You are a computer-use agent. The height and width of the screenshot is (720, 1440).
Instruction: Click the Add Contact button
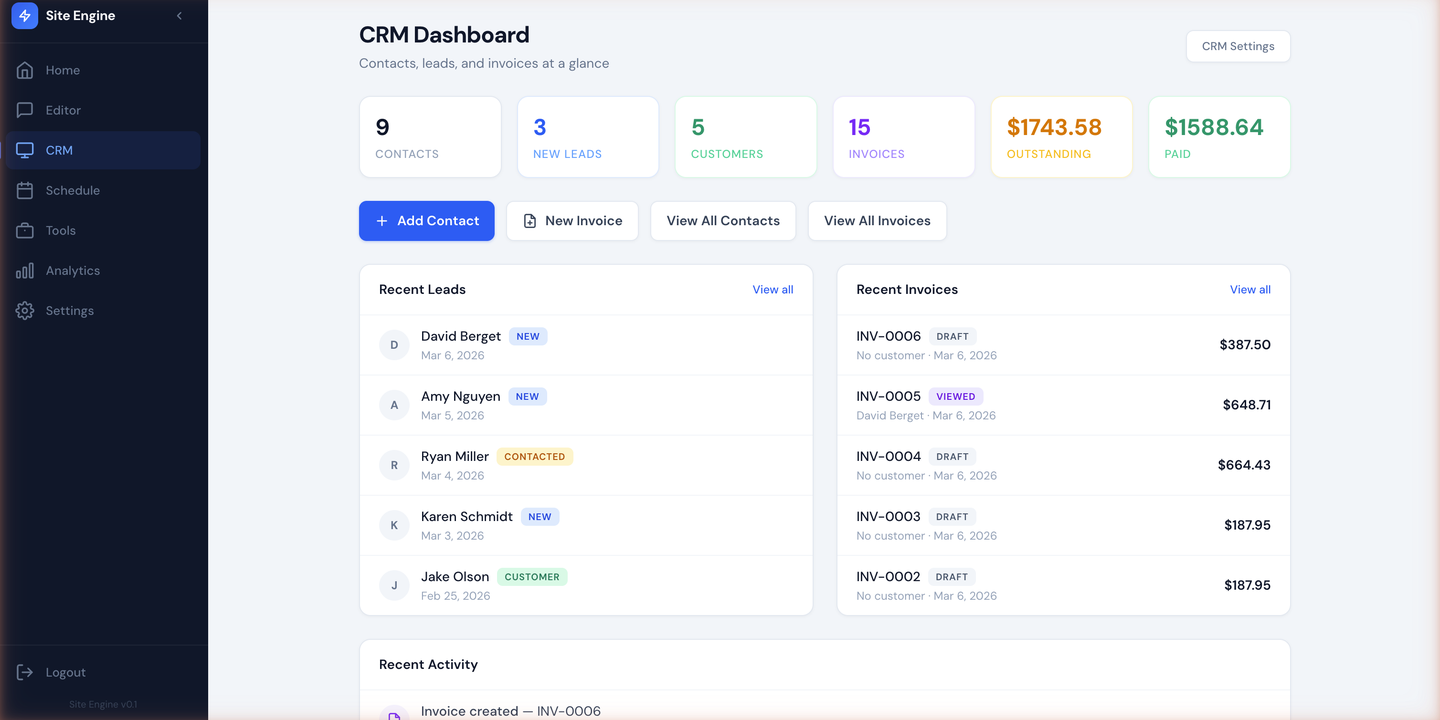427,220
